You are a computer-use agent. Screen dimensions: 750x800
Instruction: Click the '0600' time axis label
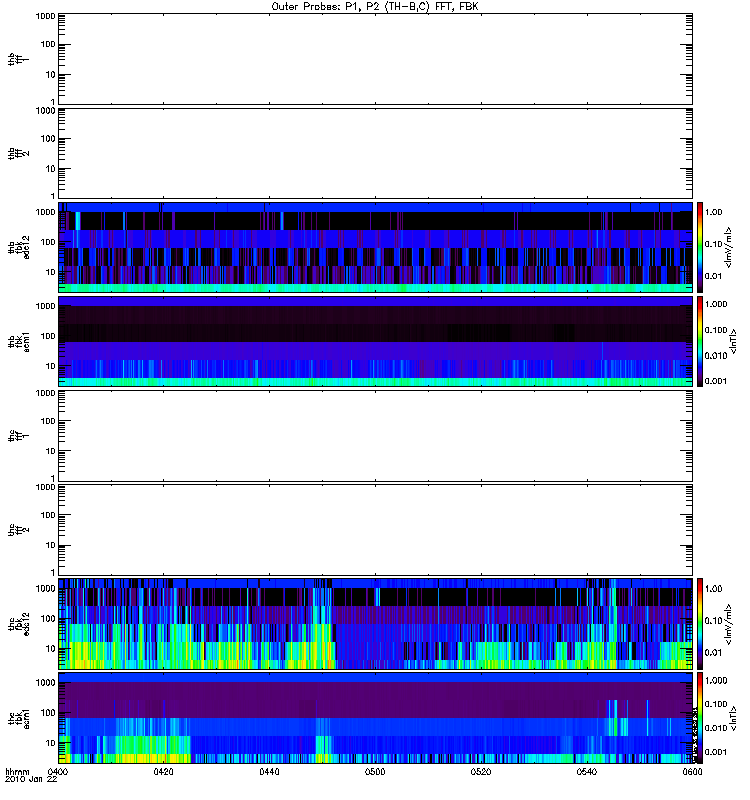point(692,772)
